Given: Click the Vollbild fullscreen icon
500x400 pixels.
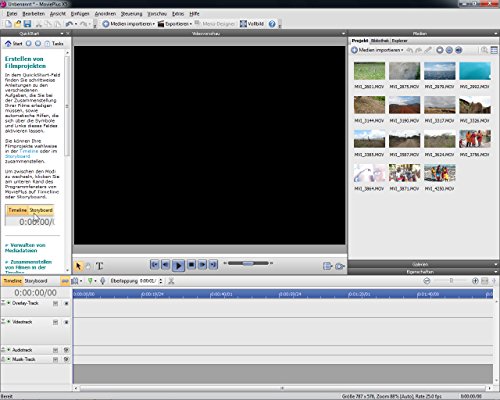Looking at the screenshot, I should click(x=243, y=24).
